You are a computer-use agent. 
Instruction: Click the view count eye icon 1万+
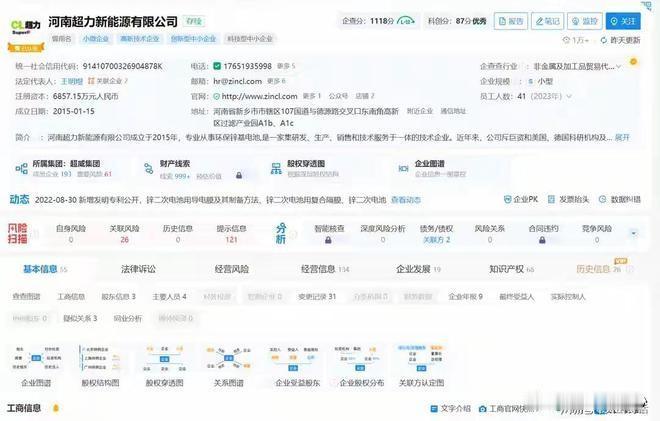pos(566,40)
